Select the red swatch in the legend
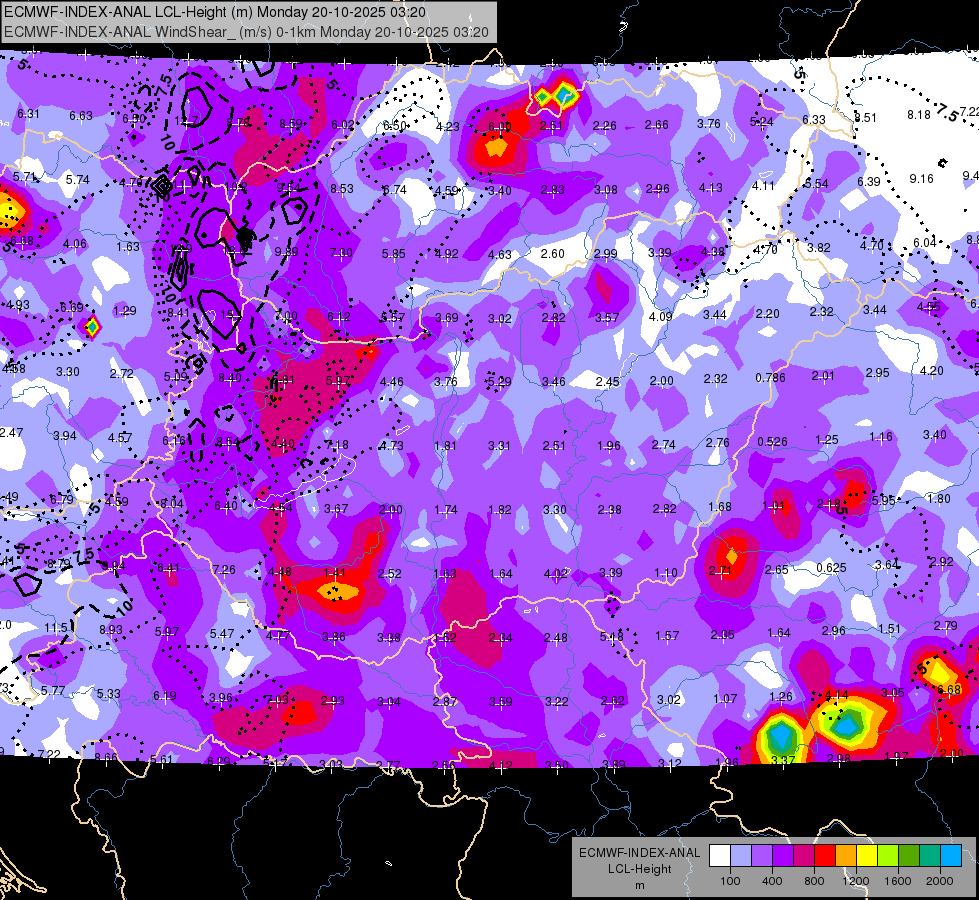This screenshot has width=979, height=900. point(825,856)
